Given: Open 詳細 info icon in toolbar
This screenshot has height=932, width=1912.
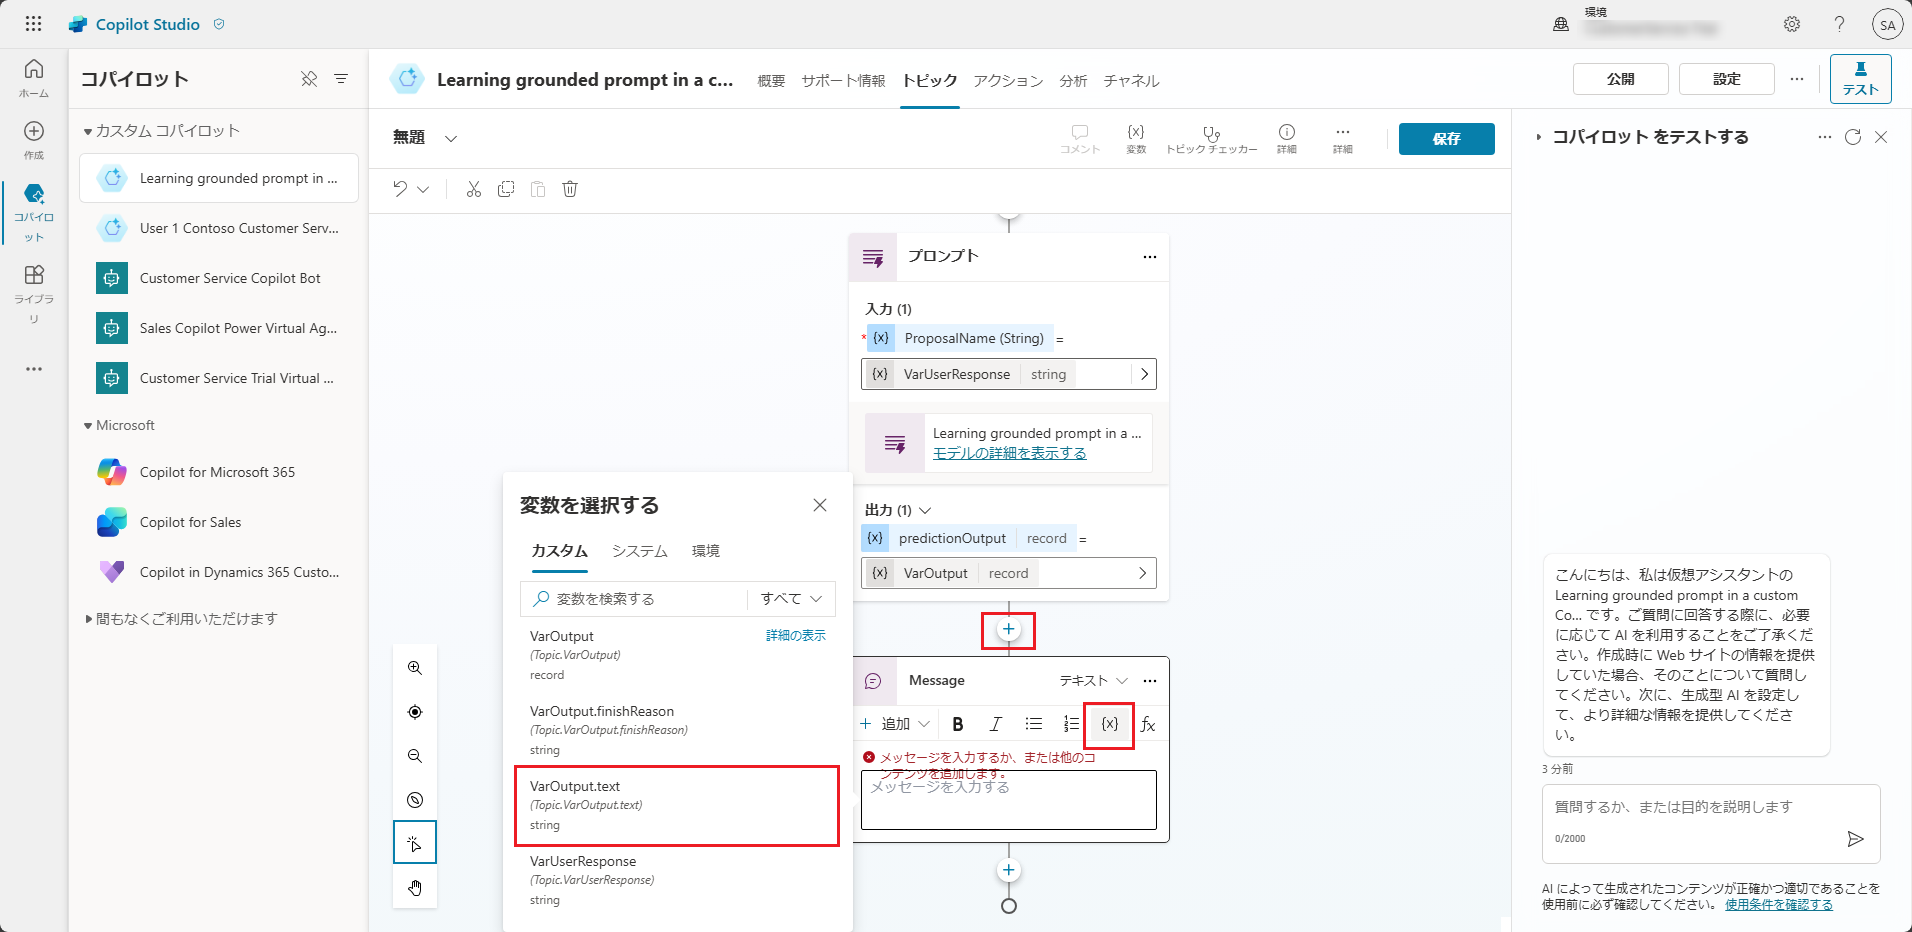Looking at the screenshot, I should pyautogui.click(x=1287, y=139).
